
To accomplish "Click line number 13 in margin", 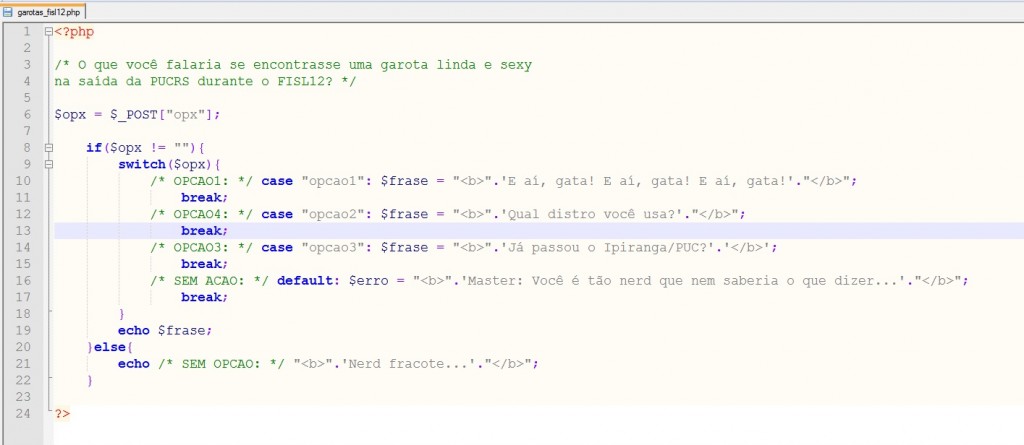I will pyautogui.click(x=23, y=231).
